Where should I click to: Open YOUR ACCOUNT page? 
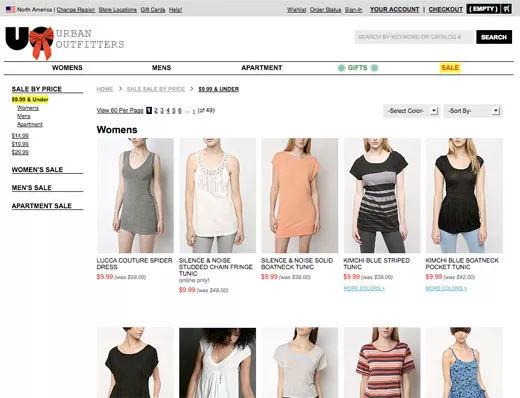tap(394, 10)
